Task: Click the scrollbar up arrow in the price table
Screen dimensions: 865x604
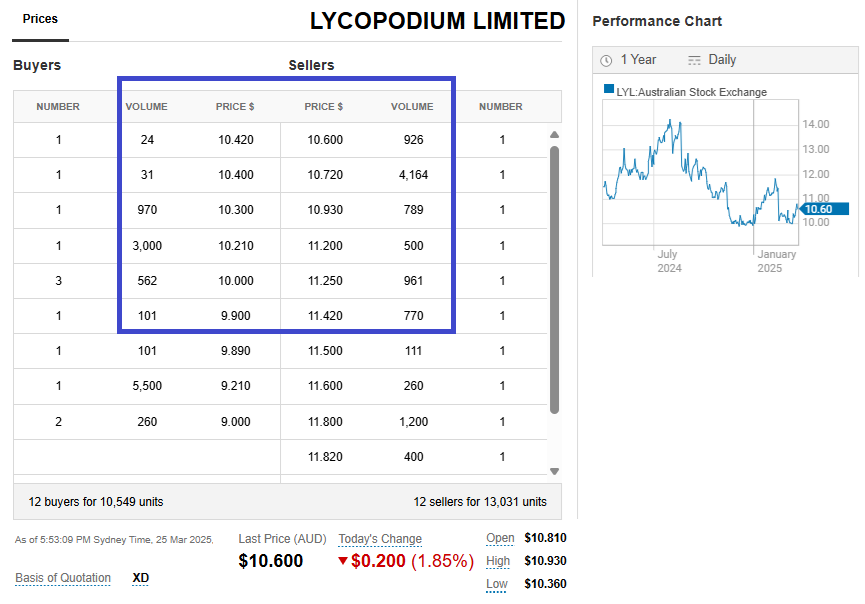Action: pos(555,135)
